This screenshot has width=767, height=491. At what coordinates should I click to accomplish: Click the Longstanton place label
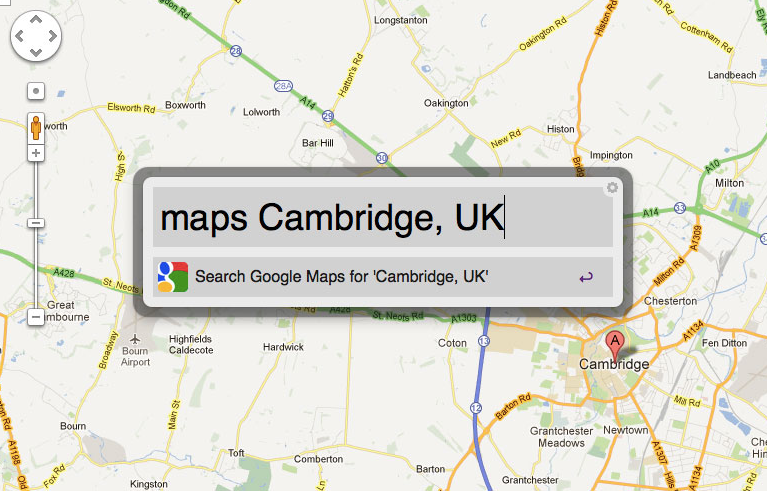401,20
